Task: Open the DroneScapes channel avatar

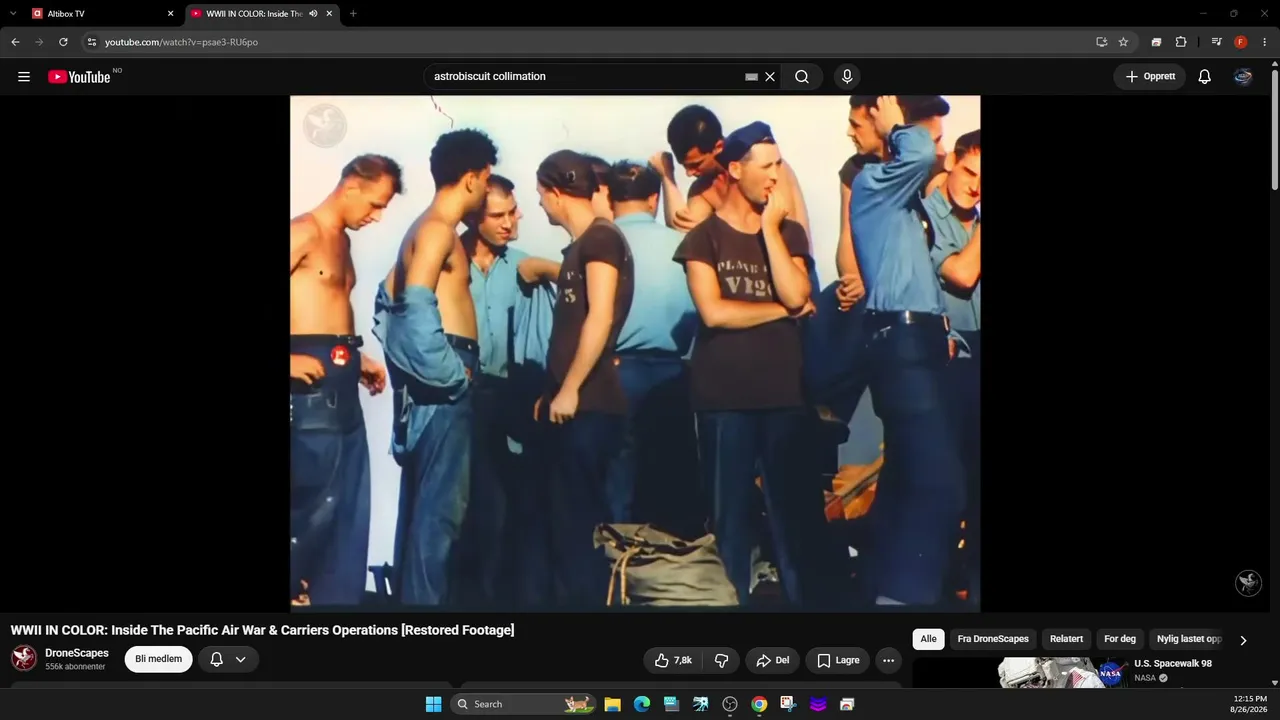Action: [24, 659]
